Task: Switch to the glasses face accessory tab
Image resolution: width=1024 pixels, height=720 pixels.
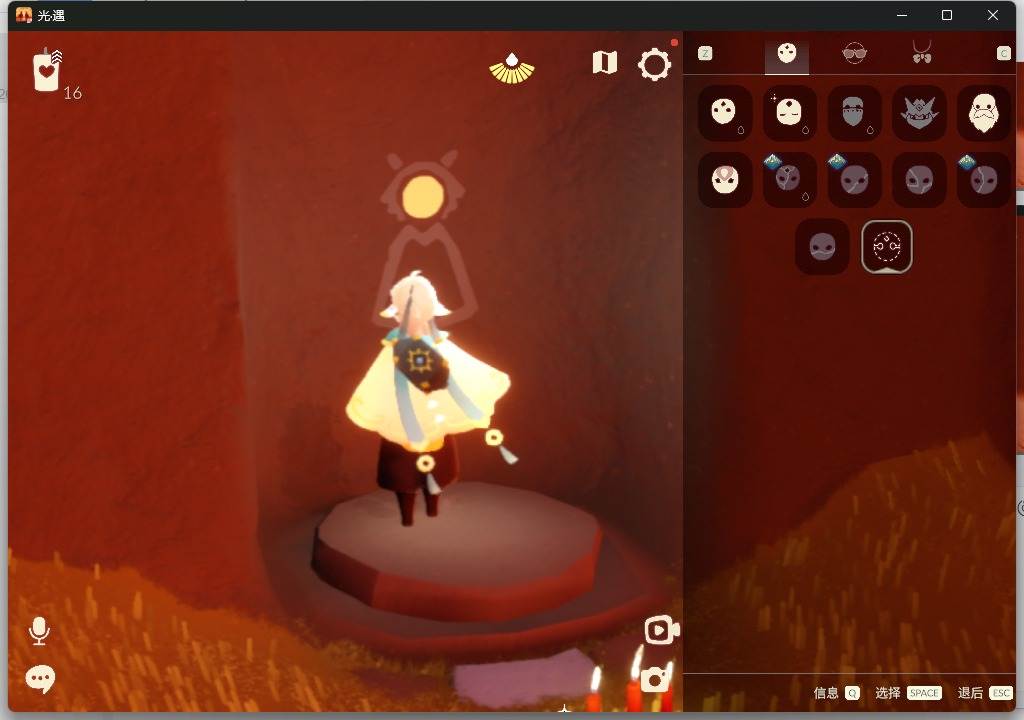Action: click(854, 53)
